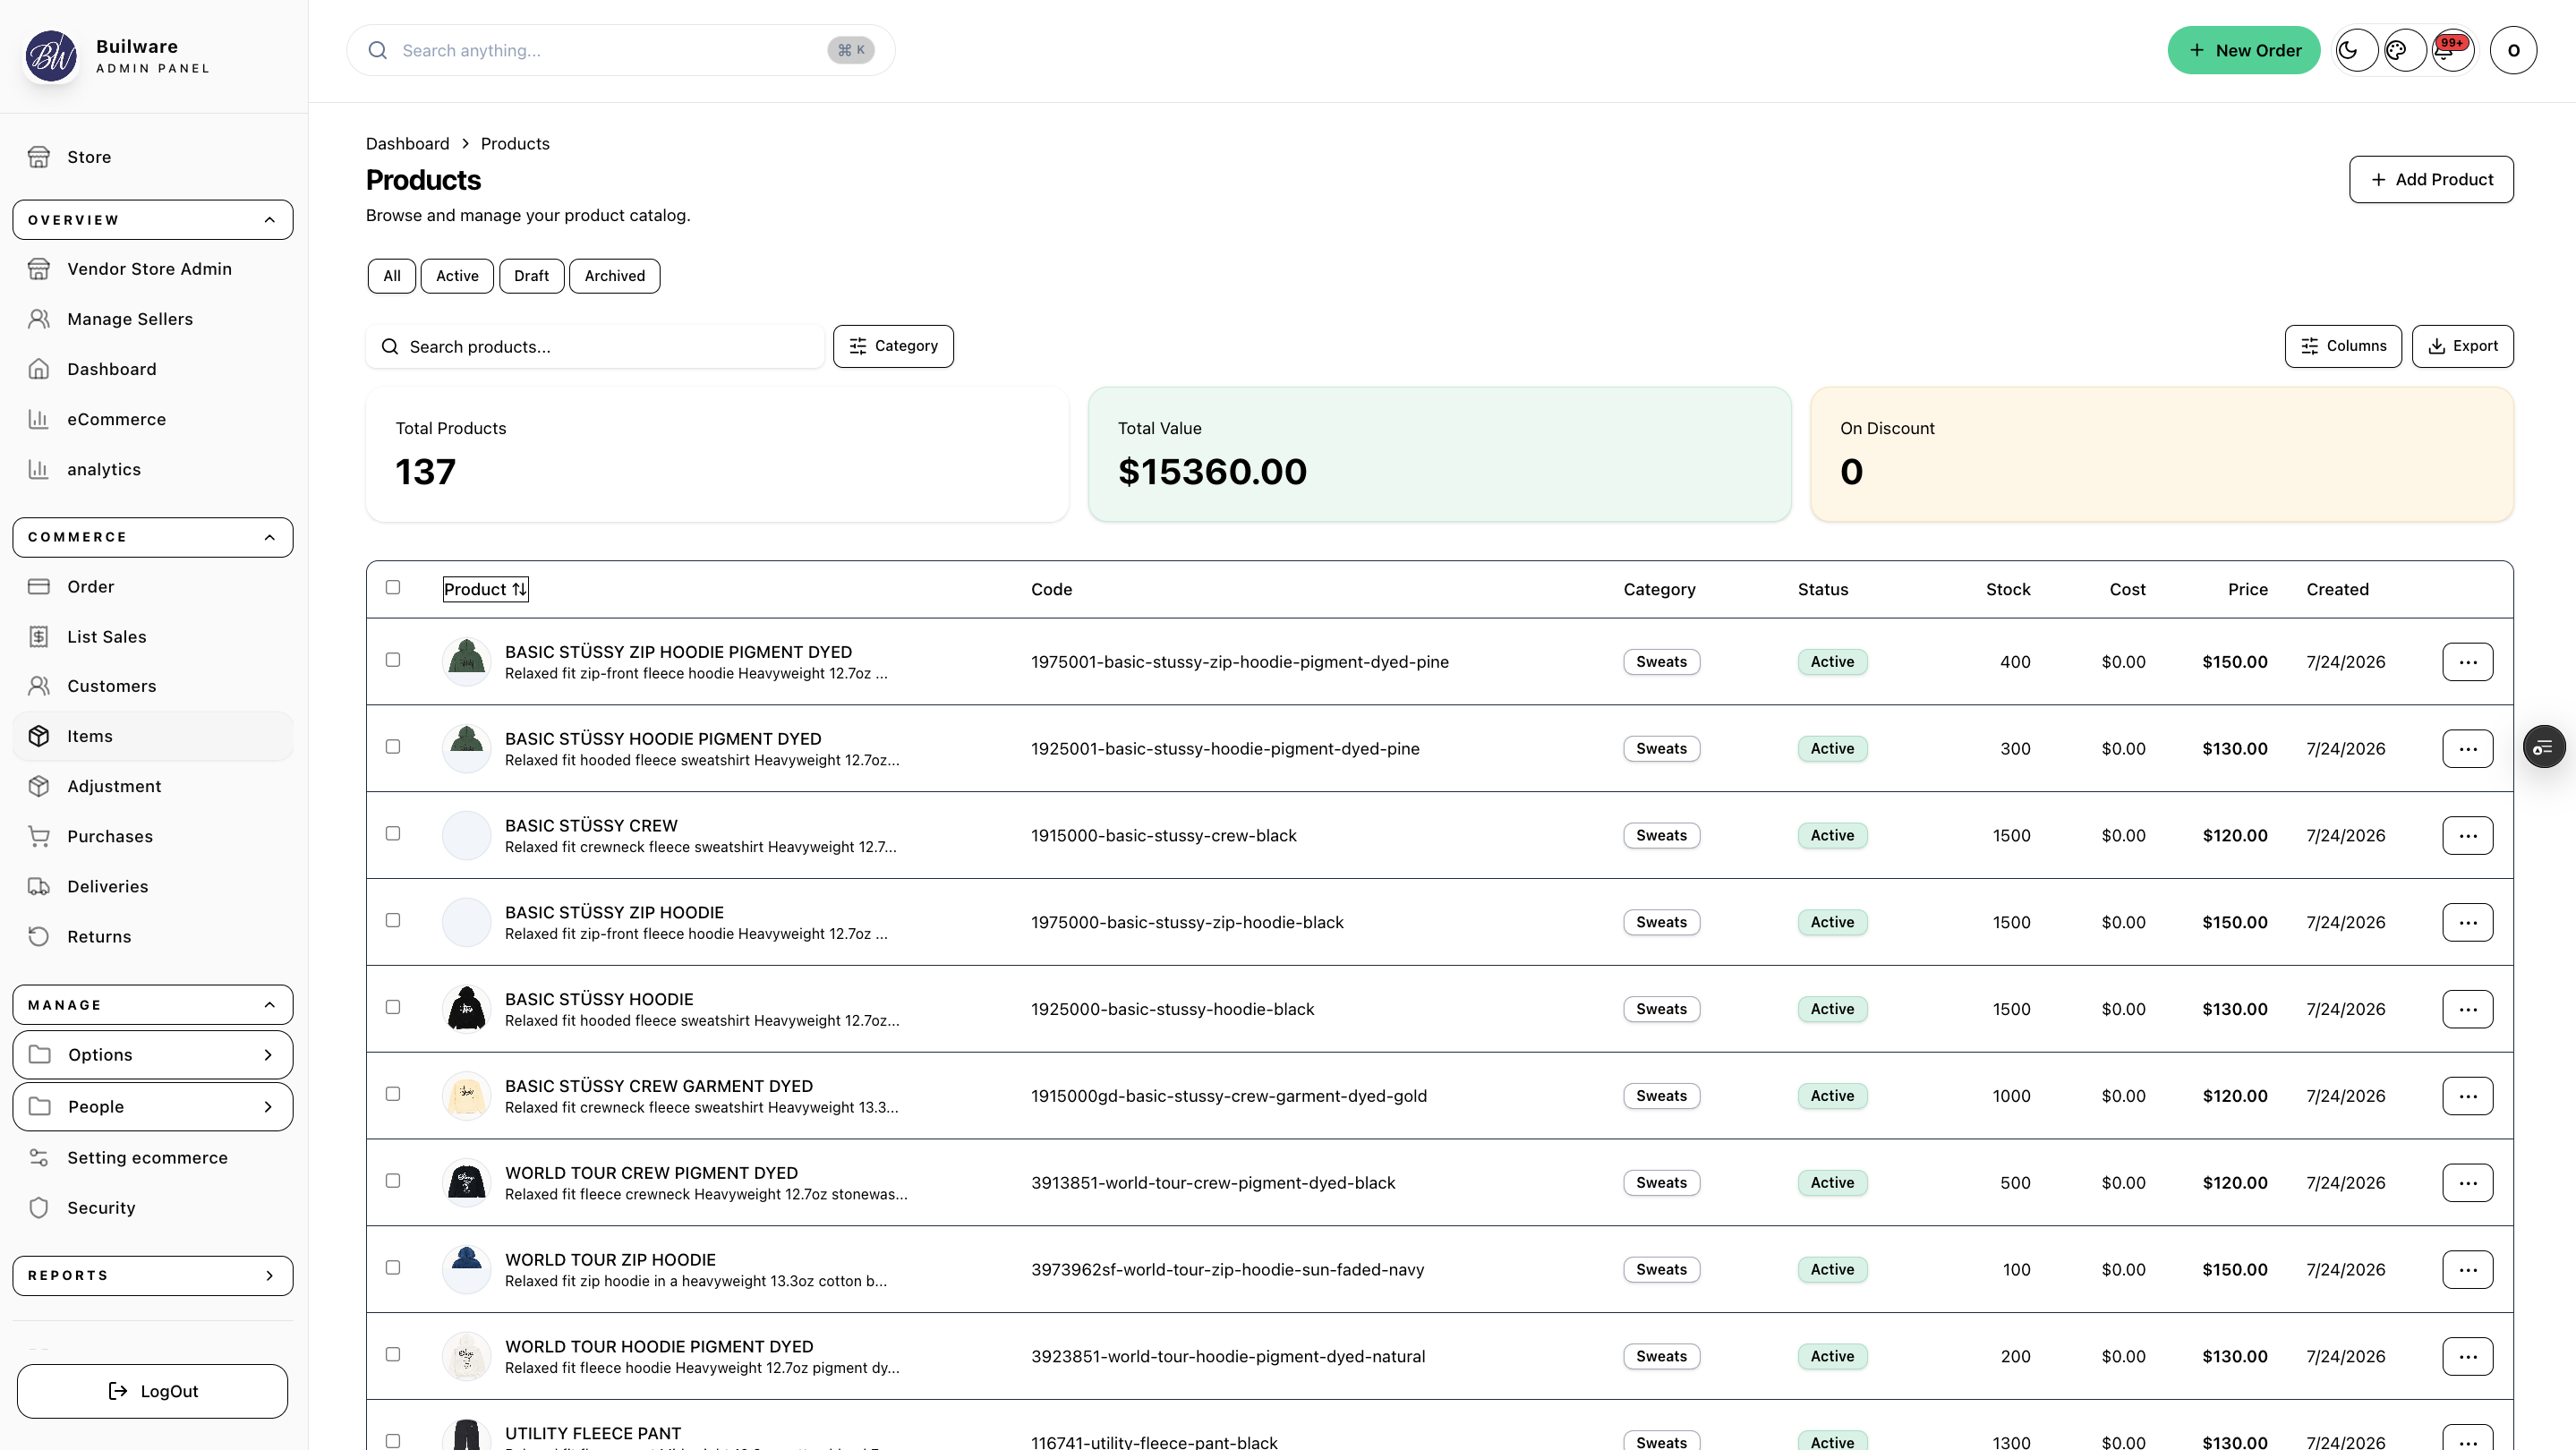Open Purchases cart icon
The image size is (2576, 1450).
coord(39,836)
